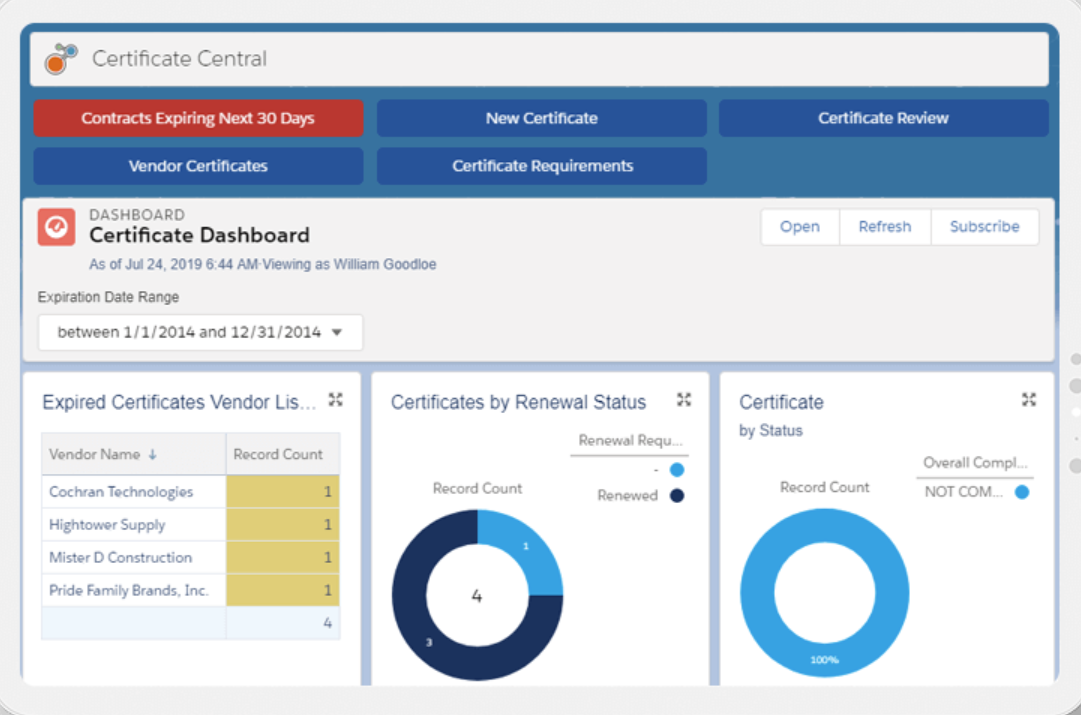Click Contracts Expiring Next 30 Days
This screenshot has height=715, width=1081.
(198, 118)
